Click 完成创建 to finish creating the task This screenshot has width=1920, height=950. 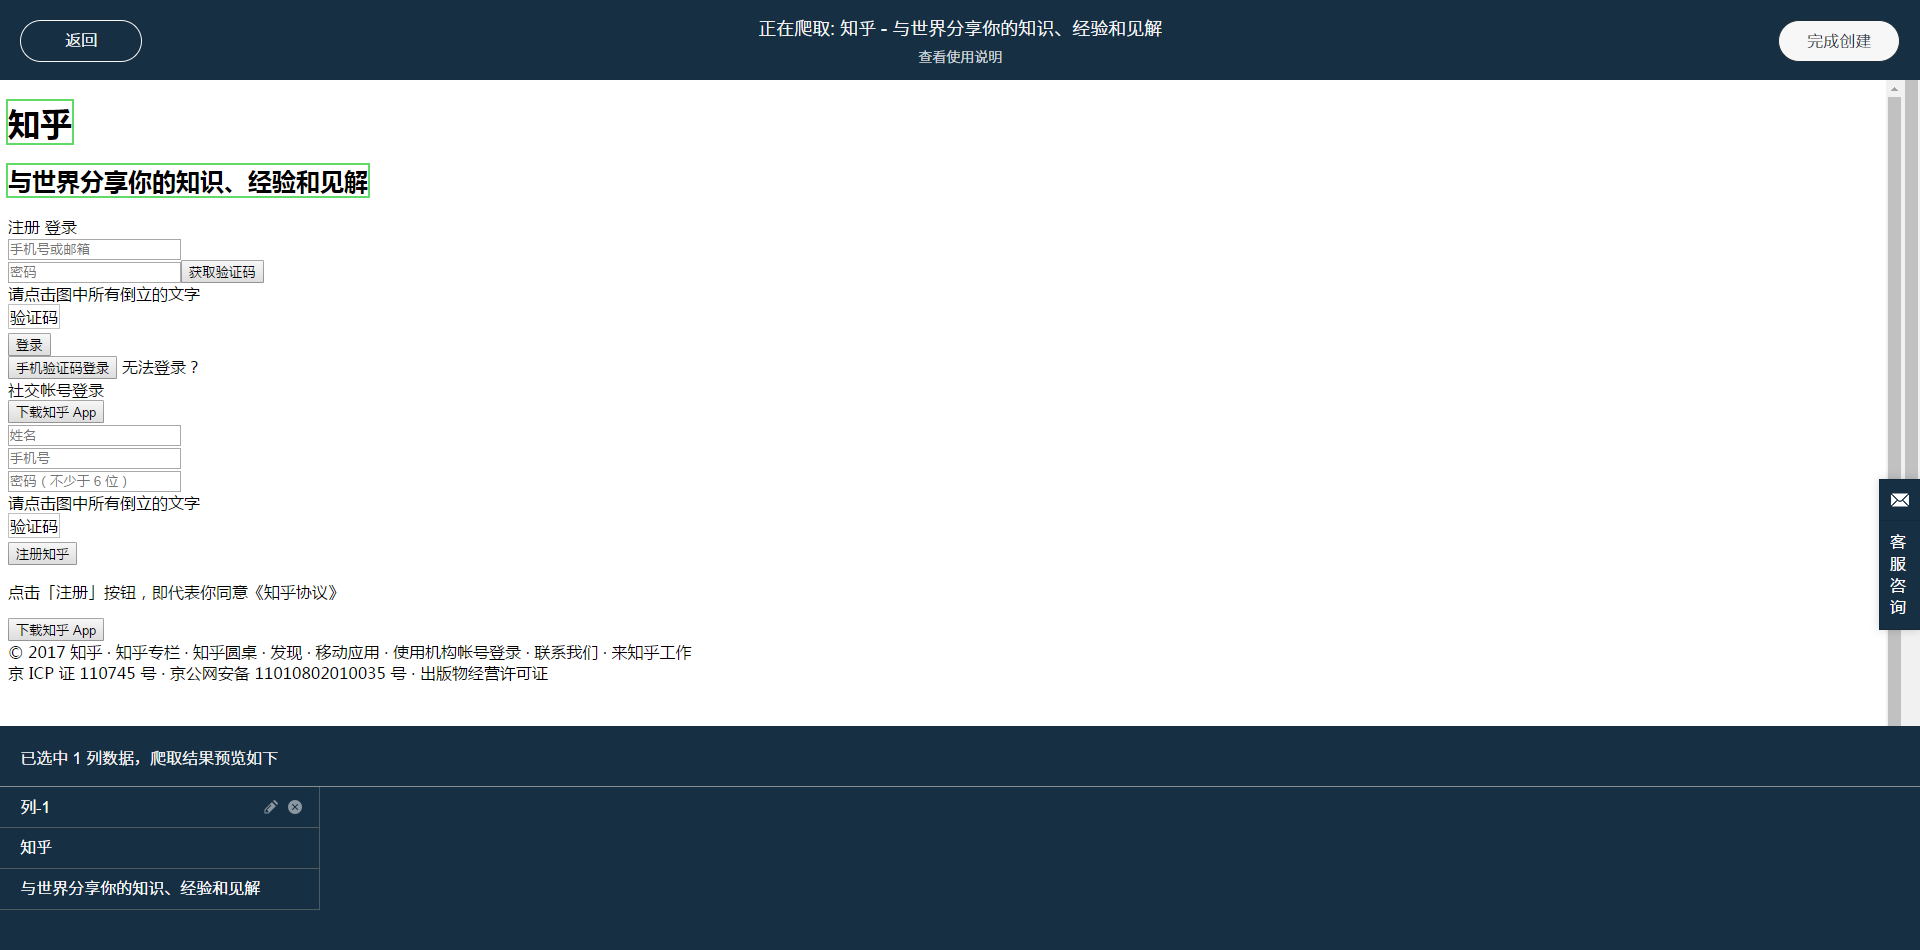coord(1838,40)
